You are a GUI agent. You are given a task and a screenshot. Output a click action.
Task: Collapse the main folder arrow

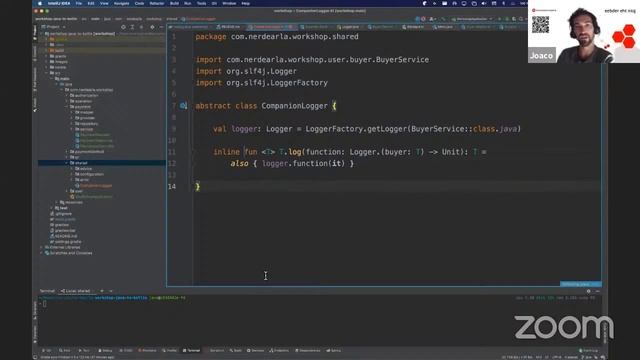[52, 79]
